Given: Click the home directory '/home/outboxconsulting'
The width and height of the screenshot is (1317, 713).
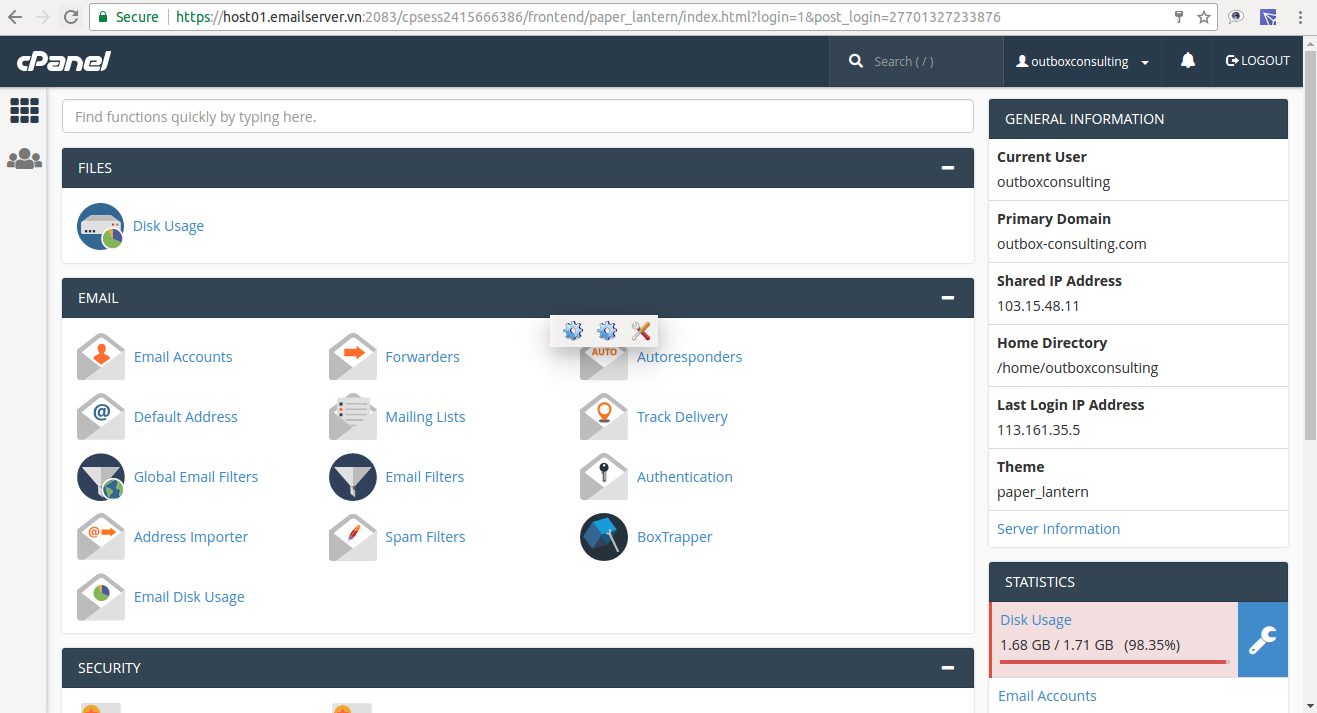Looking at the screenshot, I should pyautogui.click(x=1078, y=368).
